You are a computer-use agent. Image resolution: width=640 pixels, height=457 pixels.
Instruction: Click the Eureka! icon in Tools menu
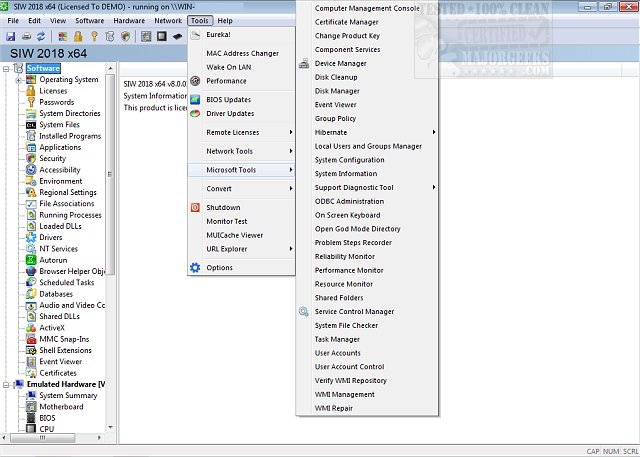coord(196,35)
